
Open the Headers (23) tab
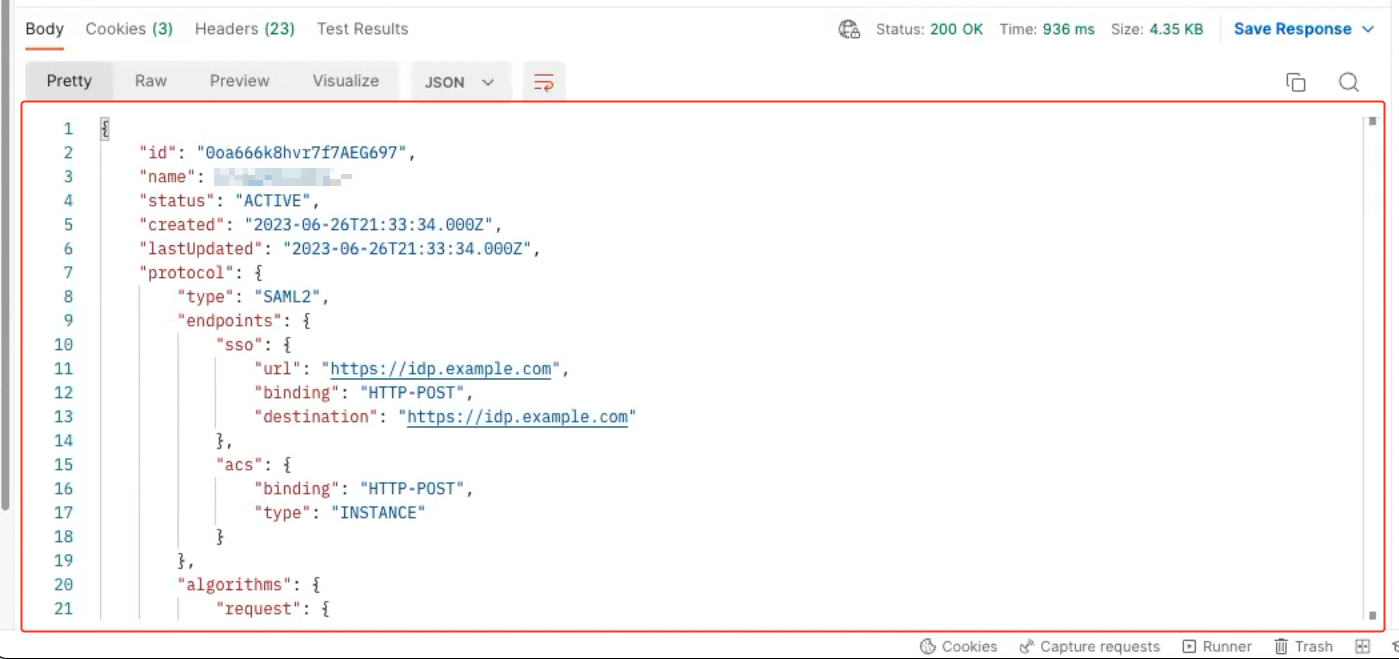coord(244,29)
